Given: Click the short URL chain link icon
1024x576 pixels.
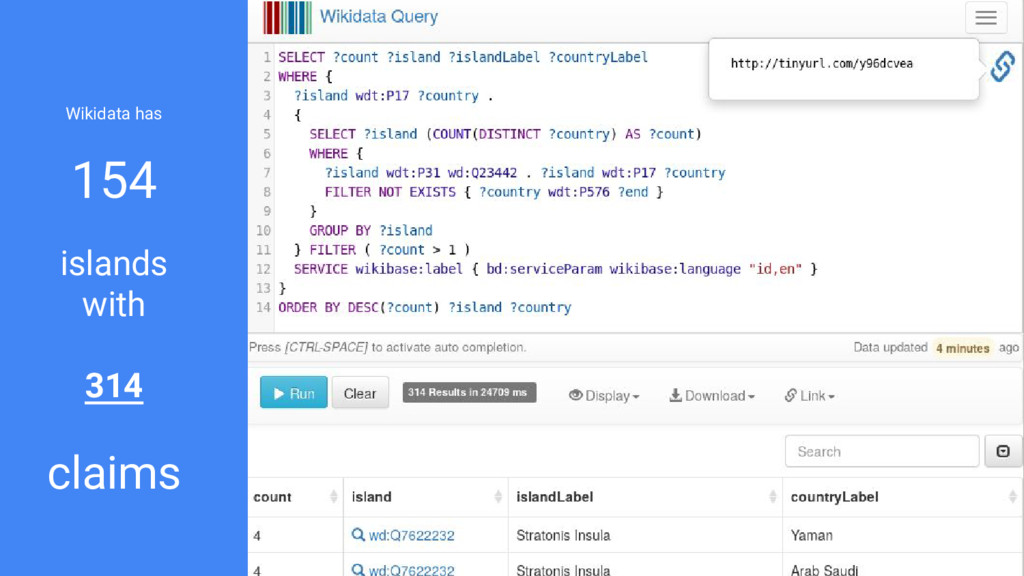Looking at the screenshot, I should click(1002, 66).
